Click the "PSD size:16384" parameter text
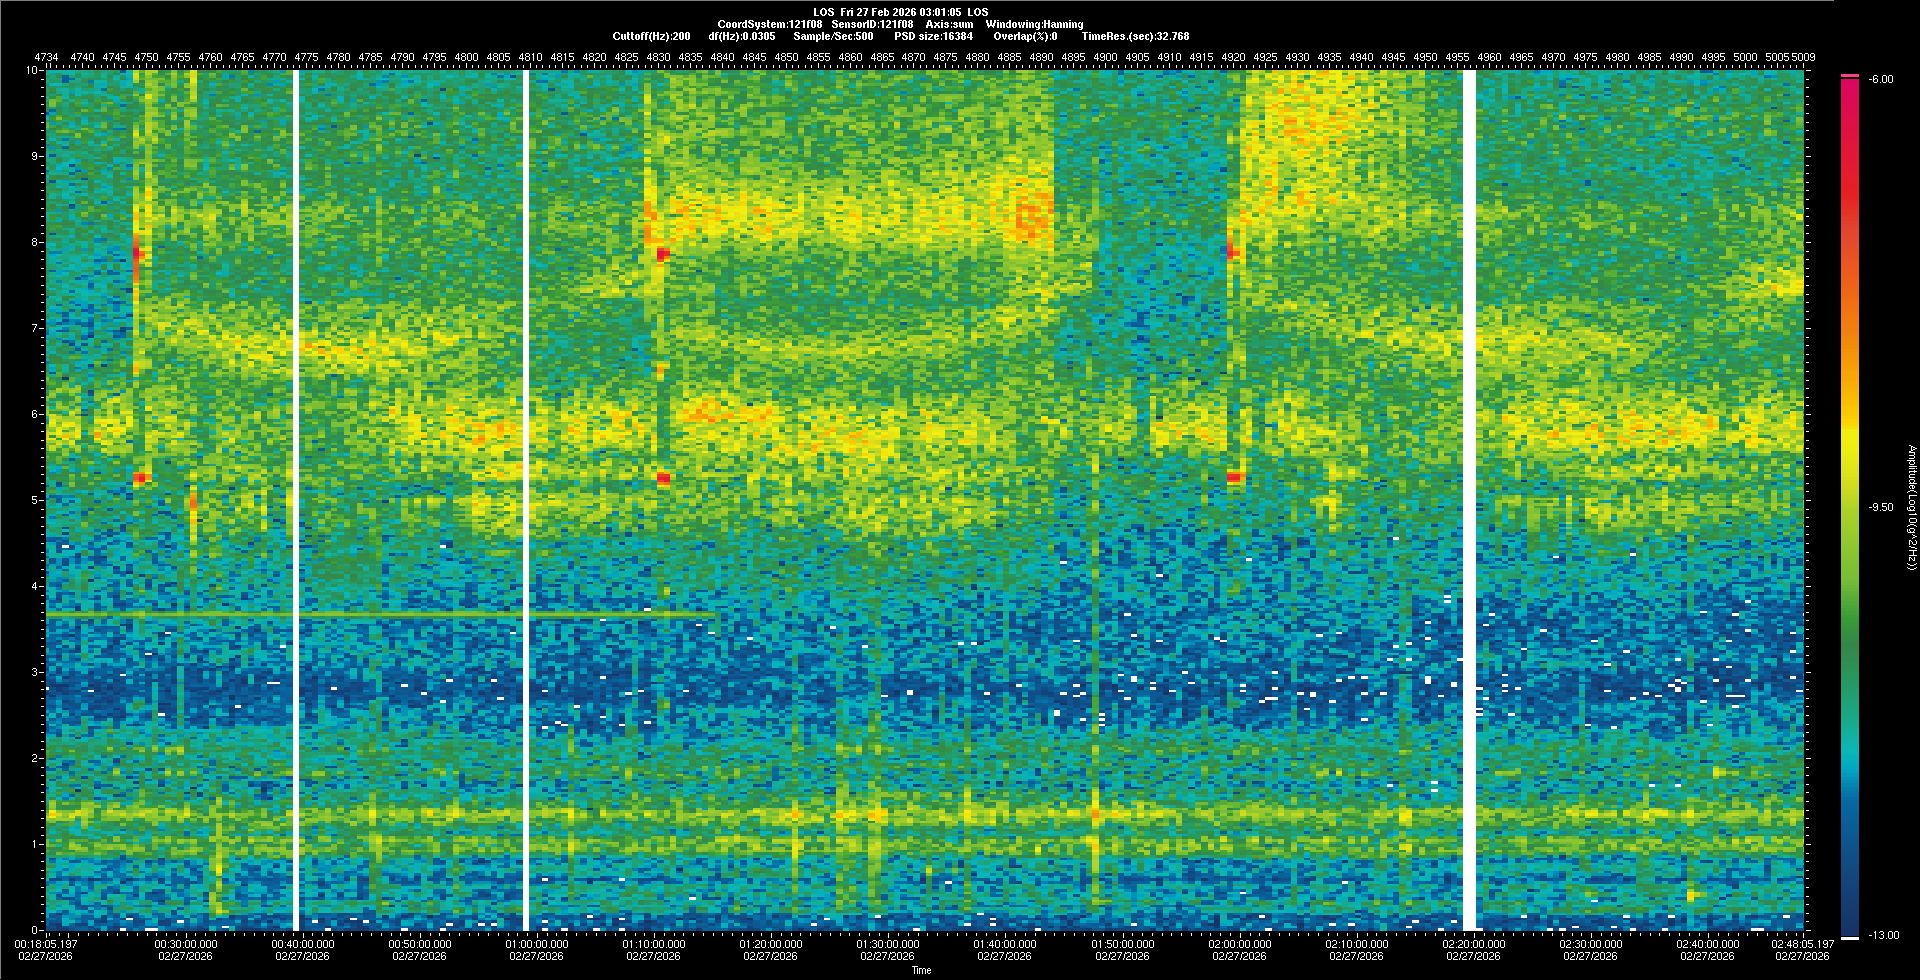1920x980 pixels. point(933,36)
